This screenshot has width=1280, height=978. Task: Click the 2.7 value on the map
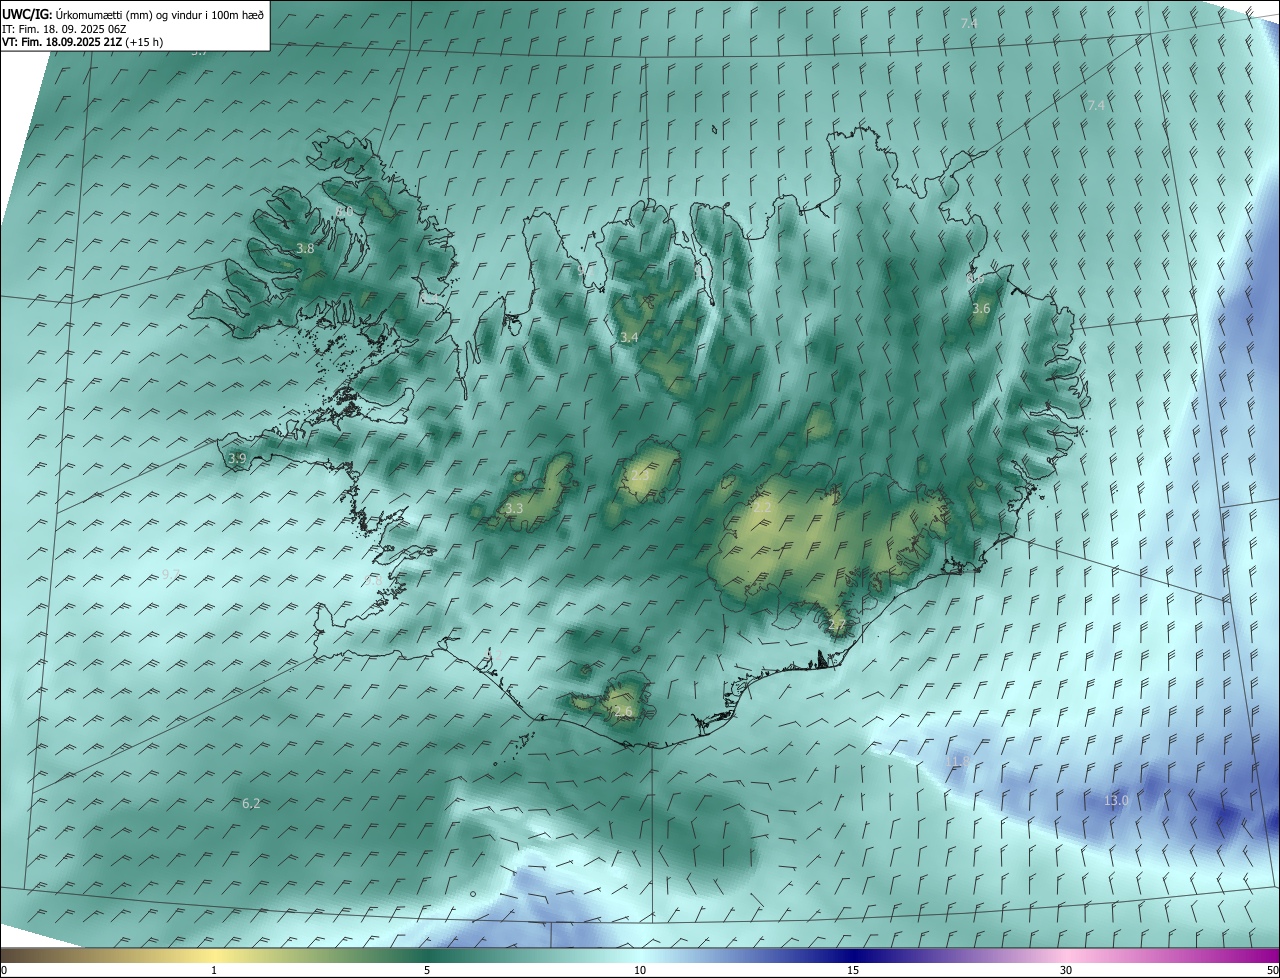tap(837, 626)
